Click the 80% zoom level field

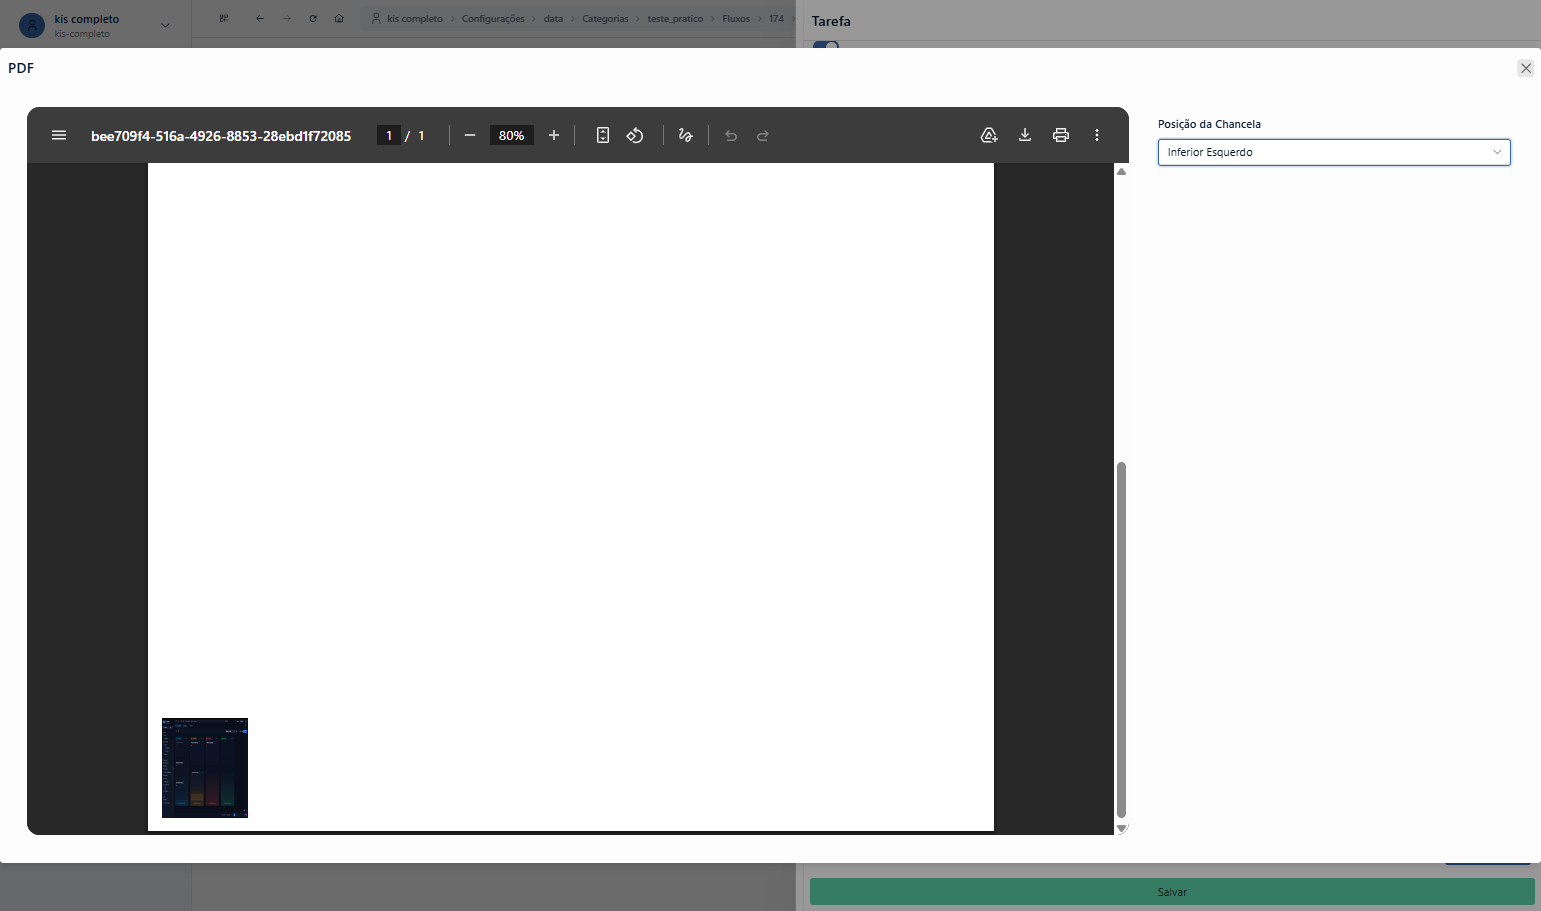pos(511,135)
